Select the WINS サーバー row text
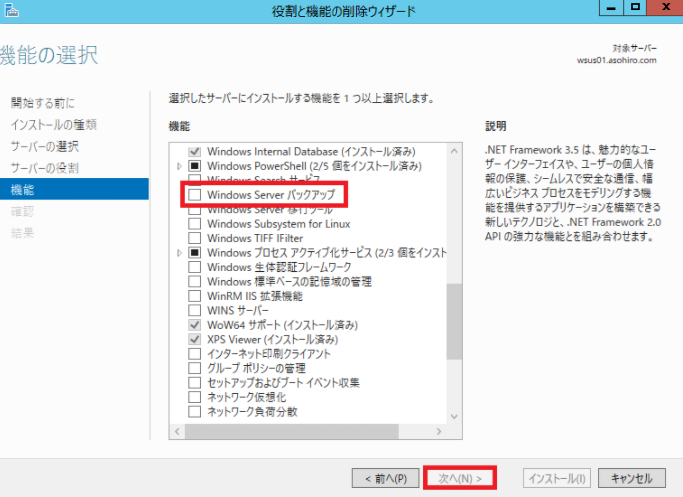The width and height of the screenshot is (683, 497). tap(238, 311)
